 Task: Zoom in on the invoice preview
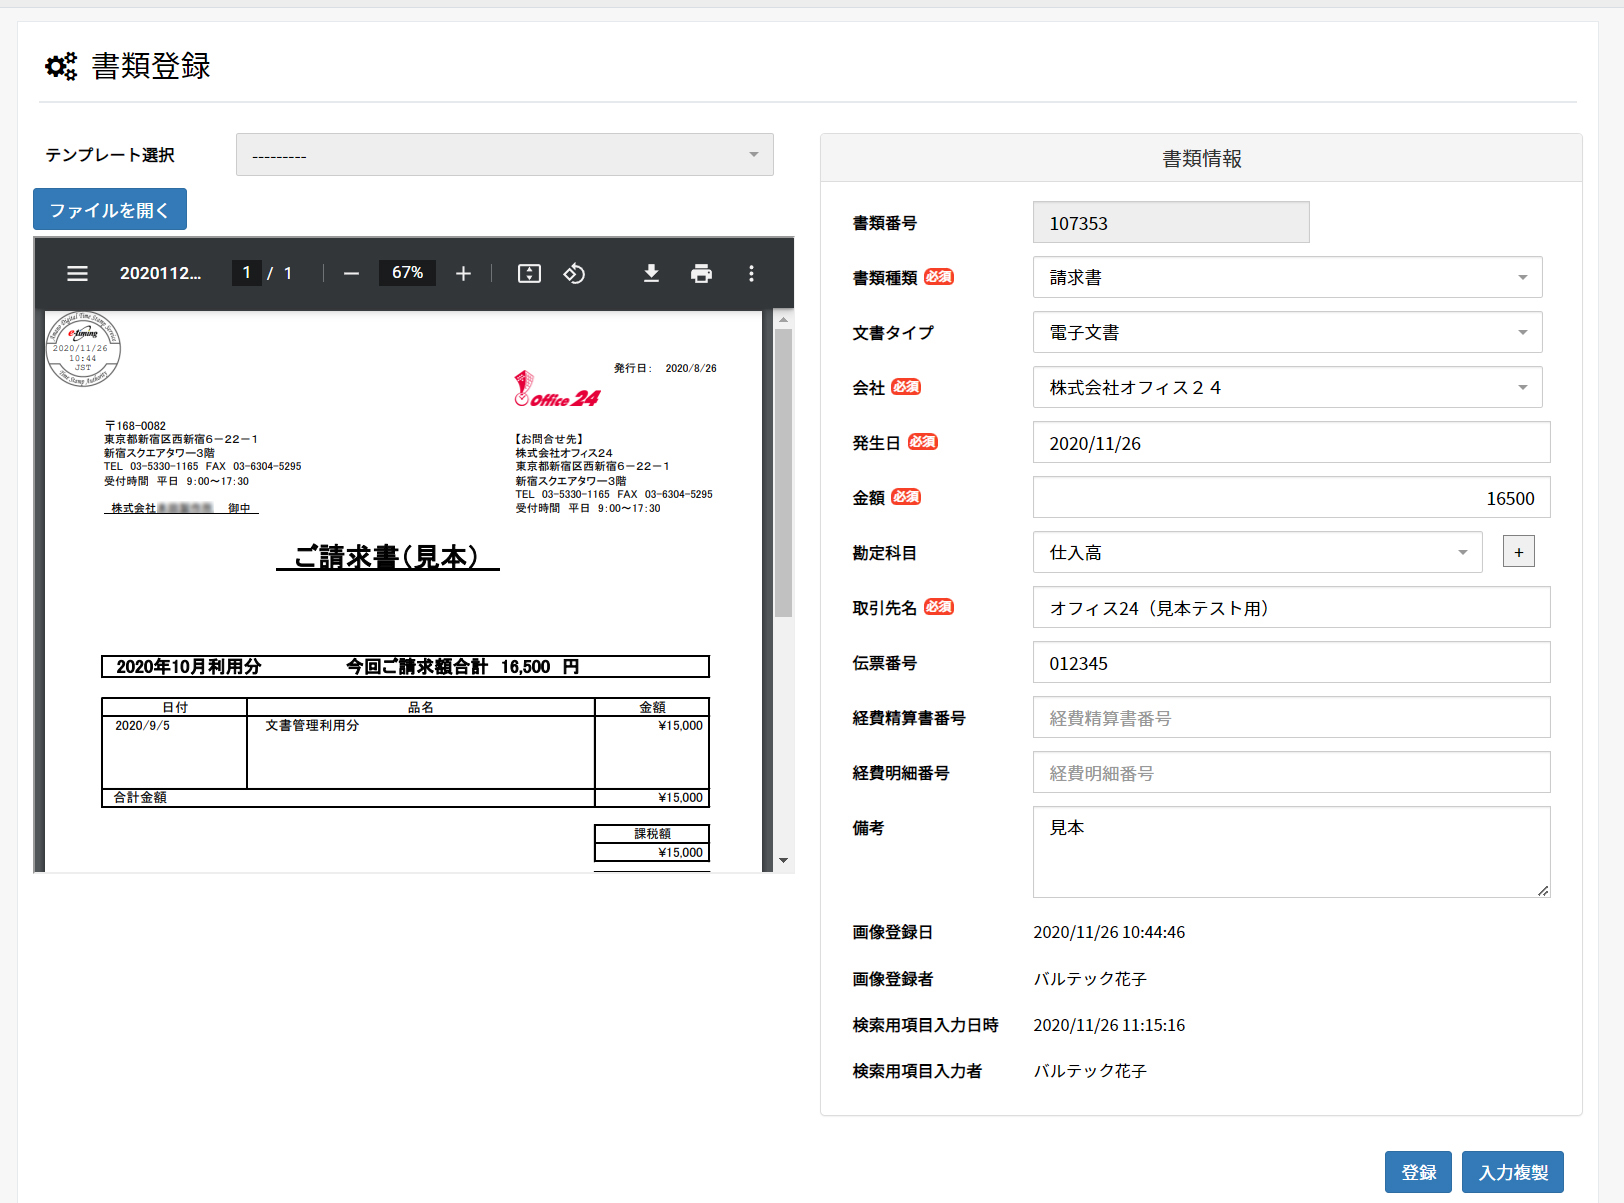[463, 273]
